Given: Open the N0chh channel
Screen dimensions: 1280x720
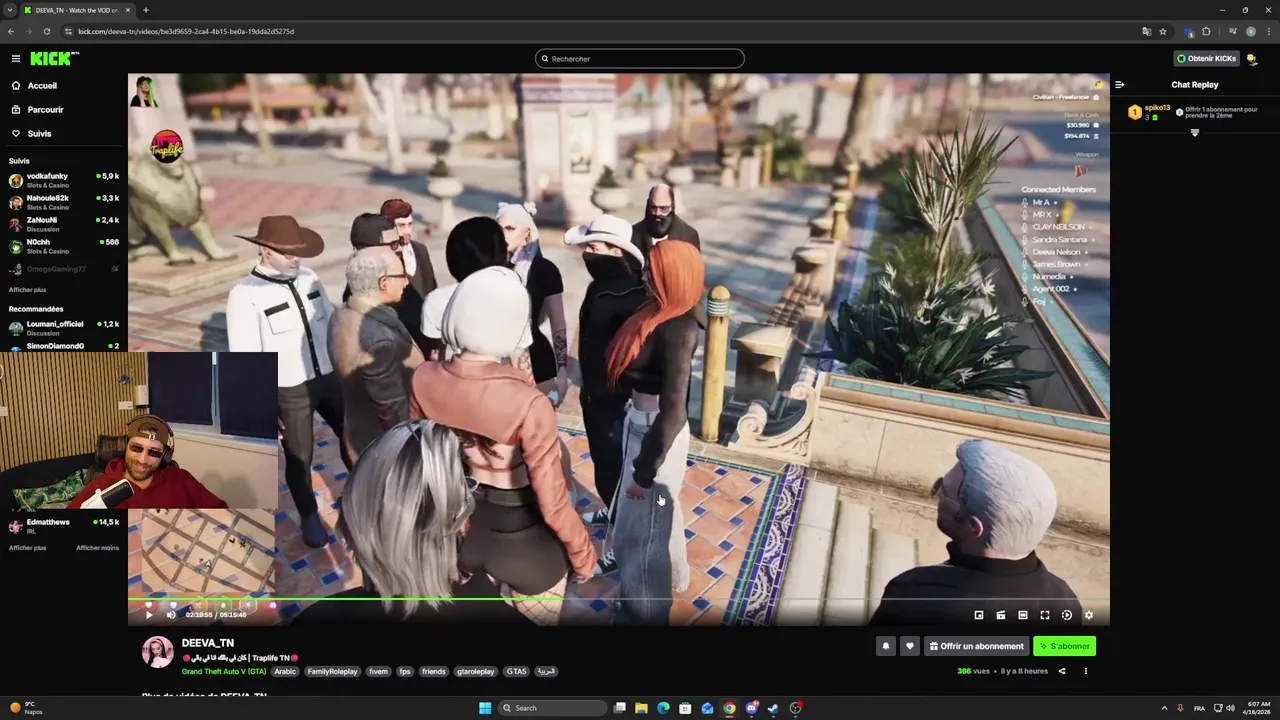Looking at the screenshot, I should pyautogui.click(x=64, y=246).
